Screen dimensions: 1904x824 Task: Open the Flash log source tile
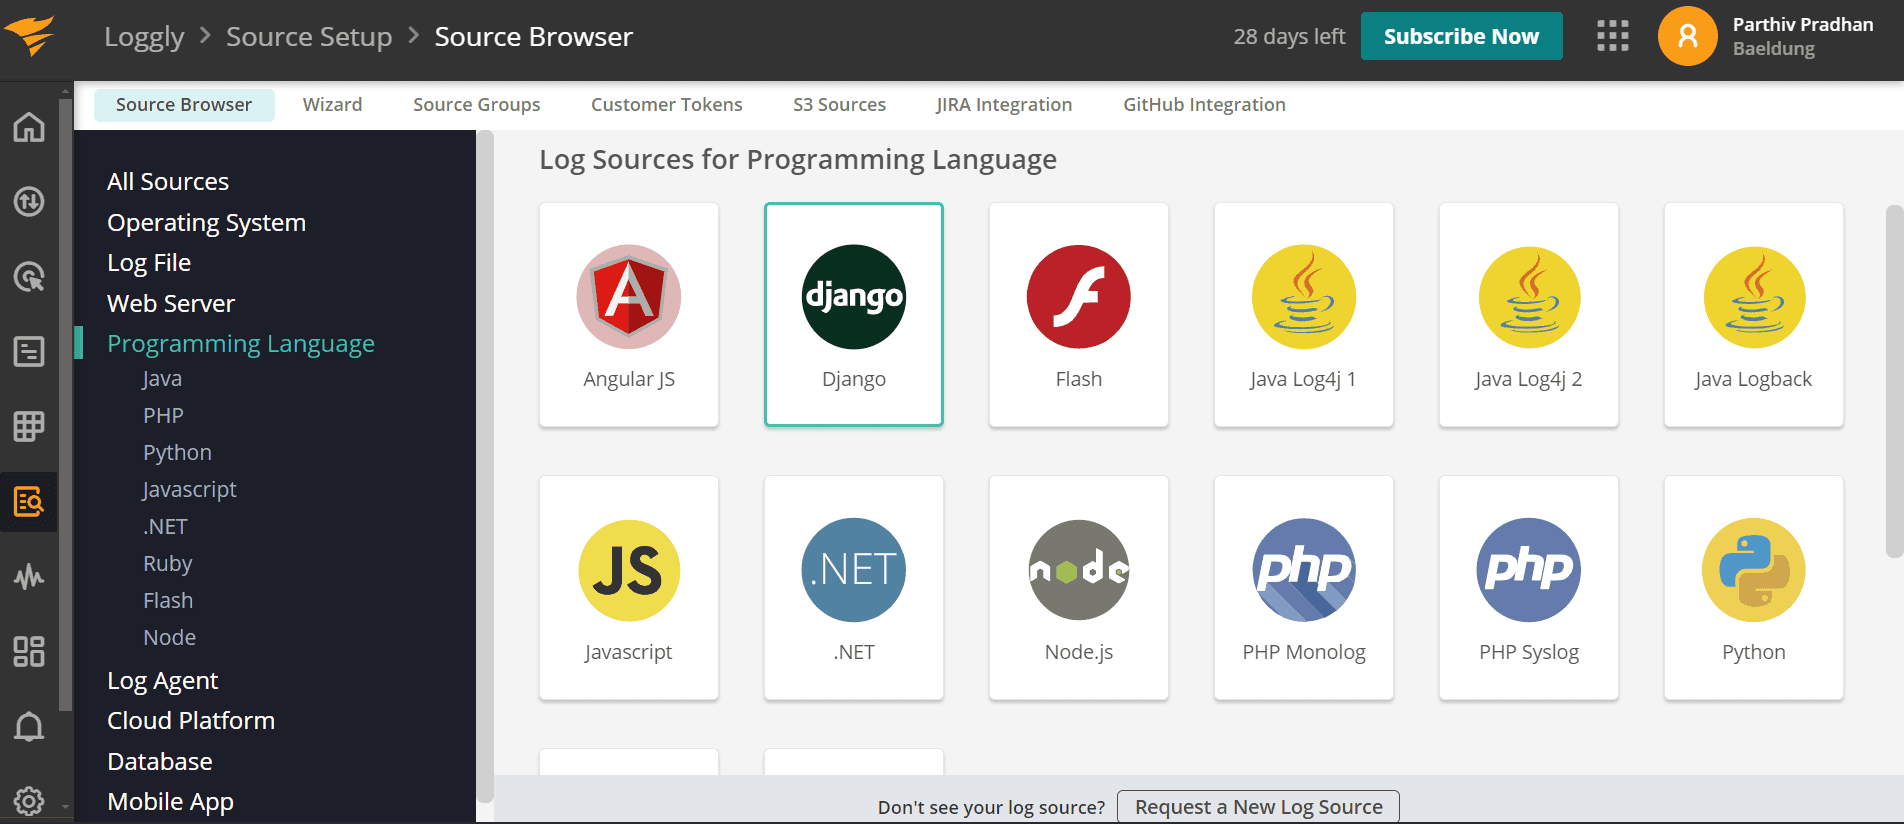pyautogui.click(x=1078, y=314)
